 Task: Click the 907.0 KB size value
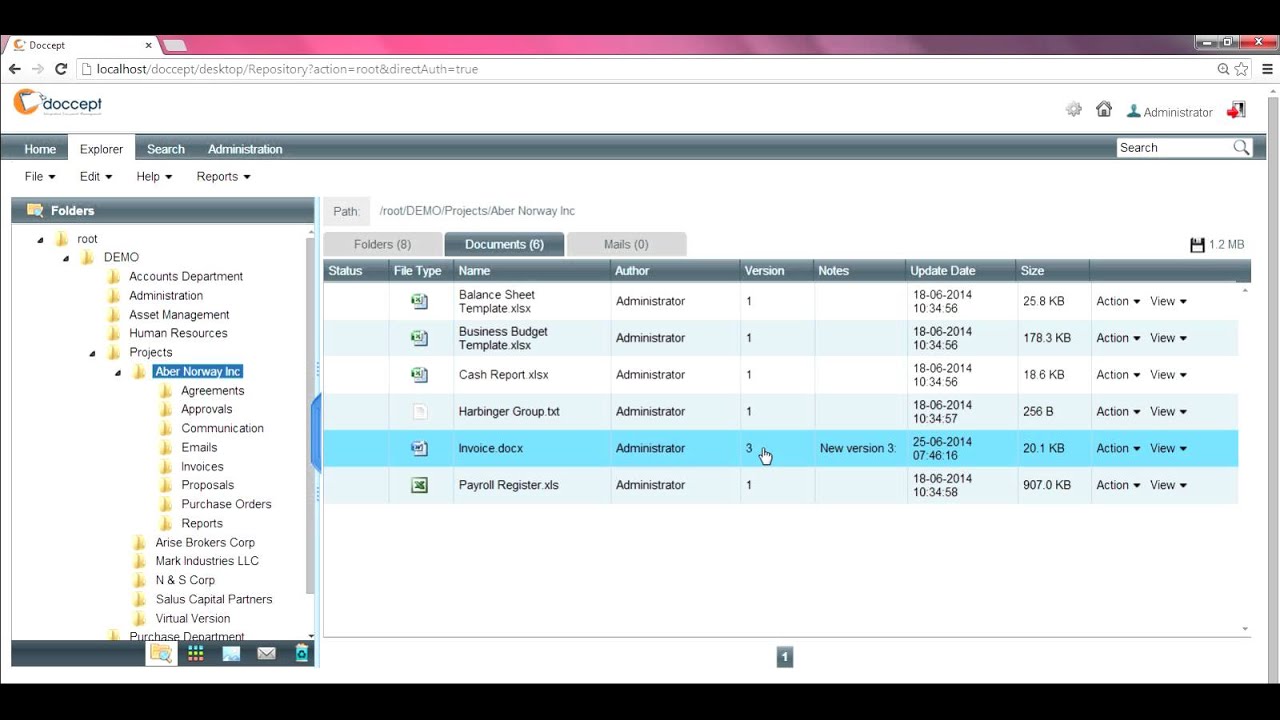click(1047, 485)
